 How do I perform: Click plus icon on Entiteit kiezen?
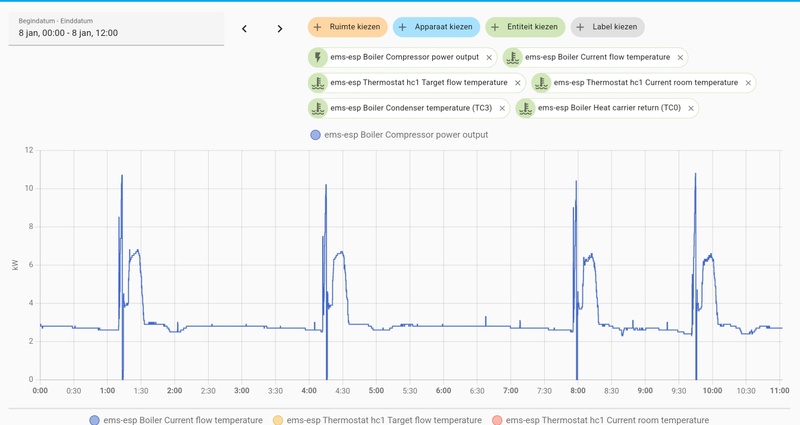tap(494, 27)
